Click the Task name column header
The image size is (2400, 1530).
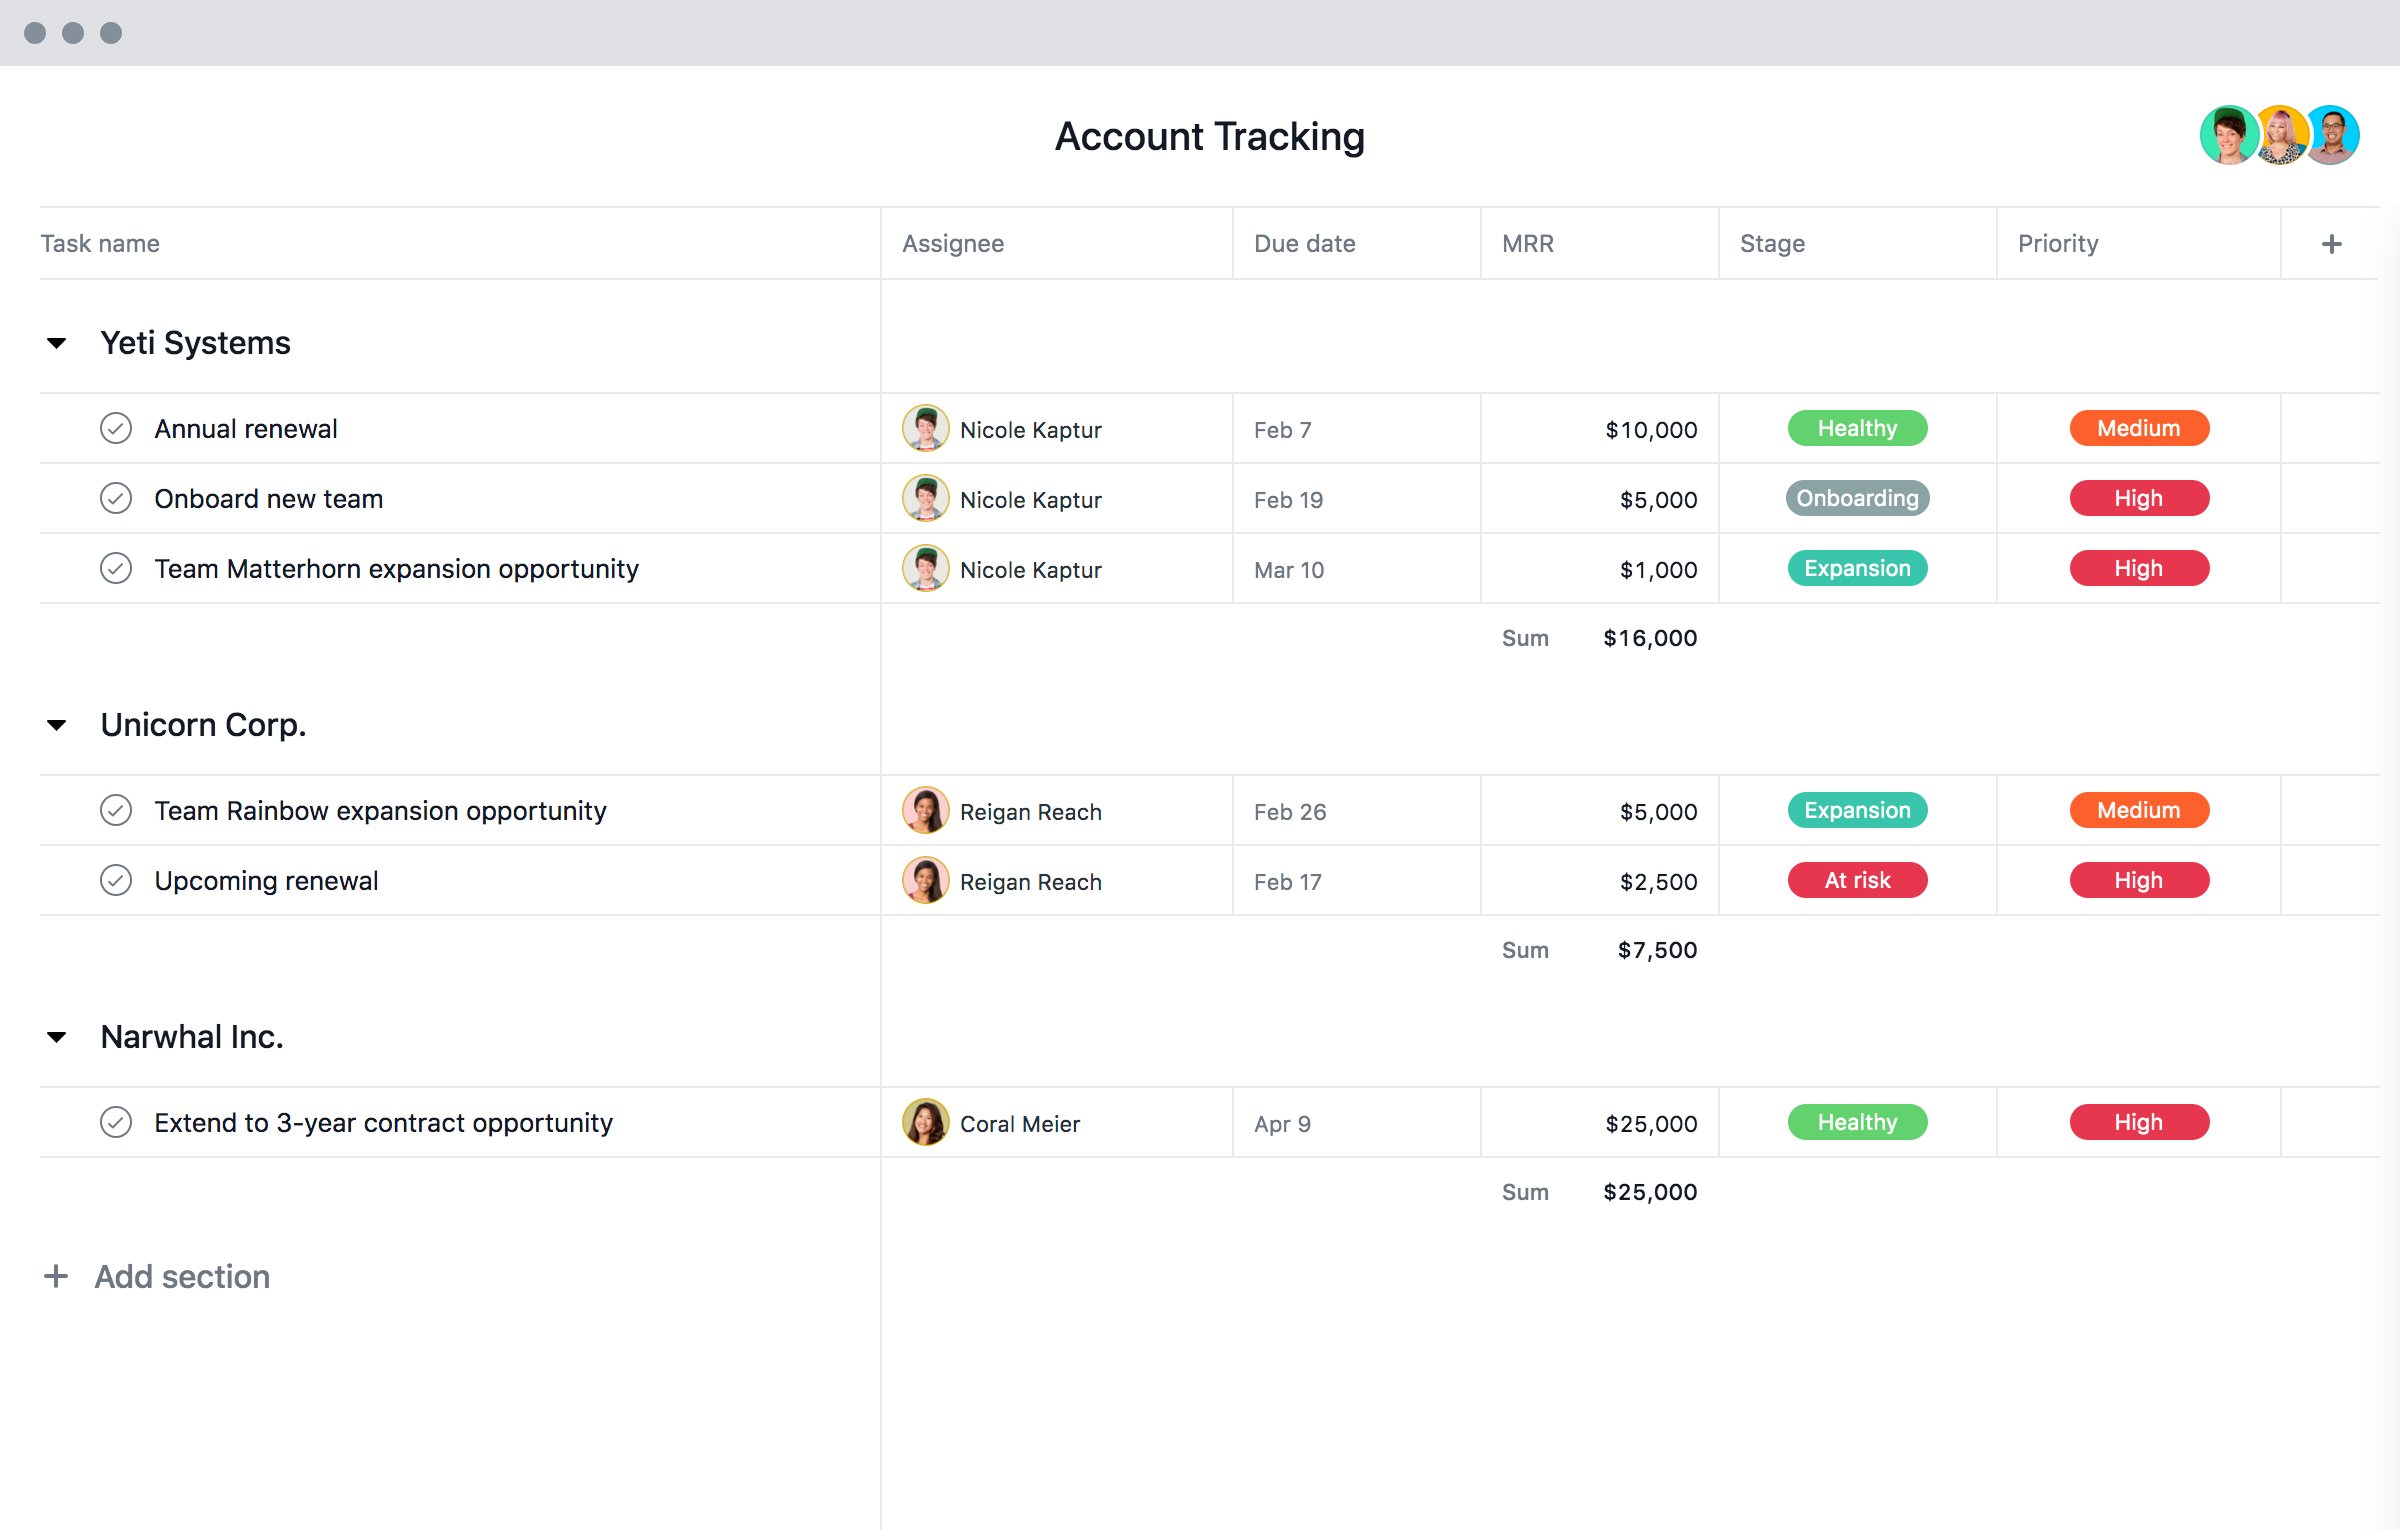[x=100, y=243]
